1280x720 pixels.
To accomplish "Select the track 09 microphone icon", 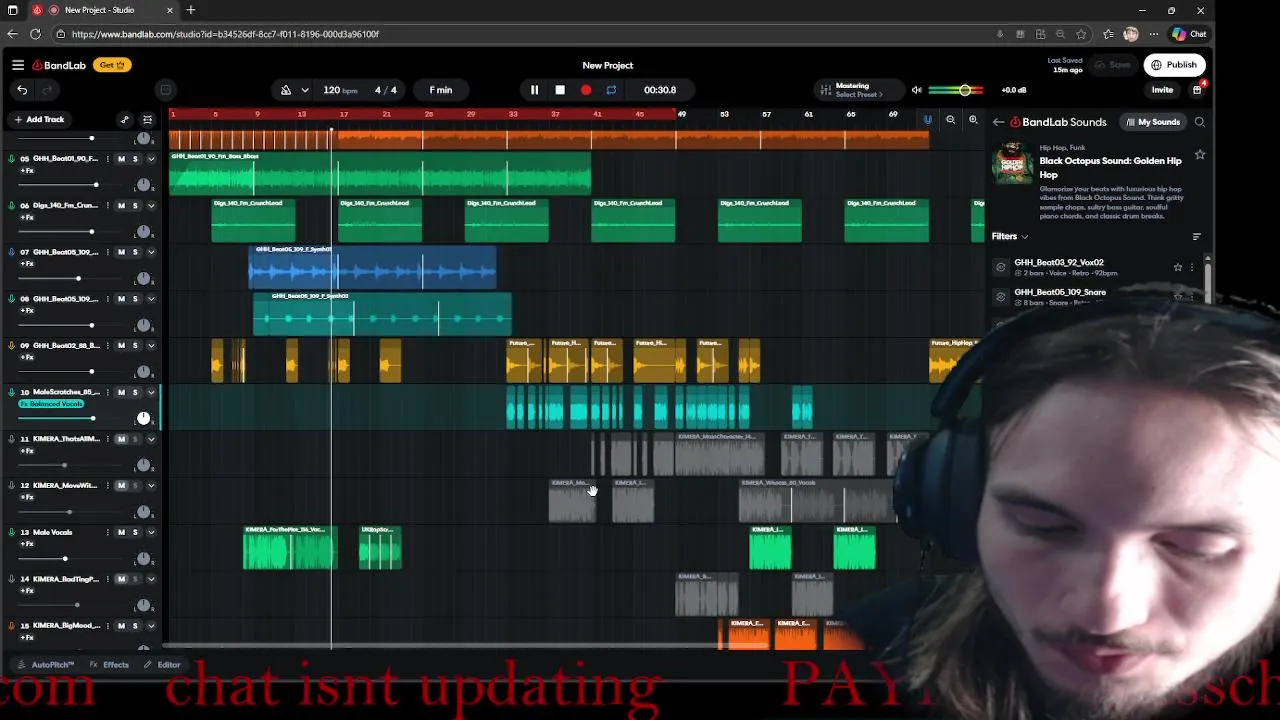I will pyautogui.click(x=11, y=346).
